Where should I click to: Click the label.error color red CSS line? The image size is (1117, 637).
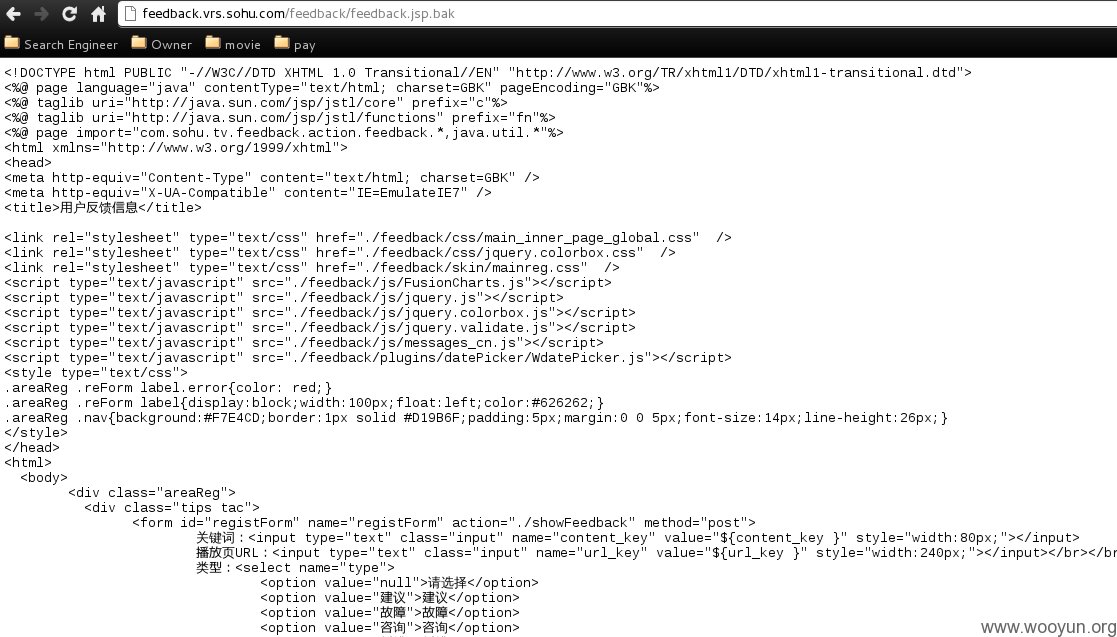click(168, 387)
